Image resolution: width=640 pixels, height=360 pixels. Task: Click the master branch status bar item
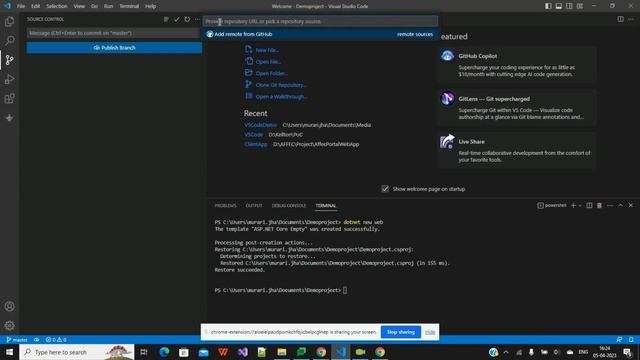point(17,340)
